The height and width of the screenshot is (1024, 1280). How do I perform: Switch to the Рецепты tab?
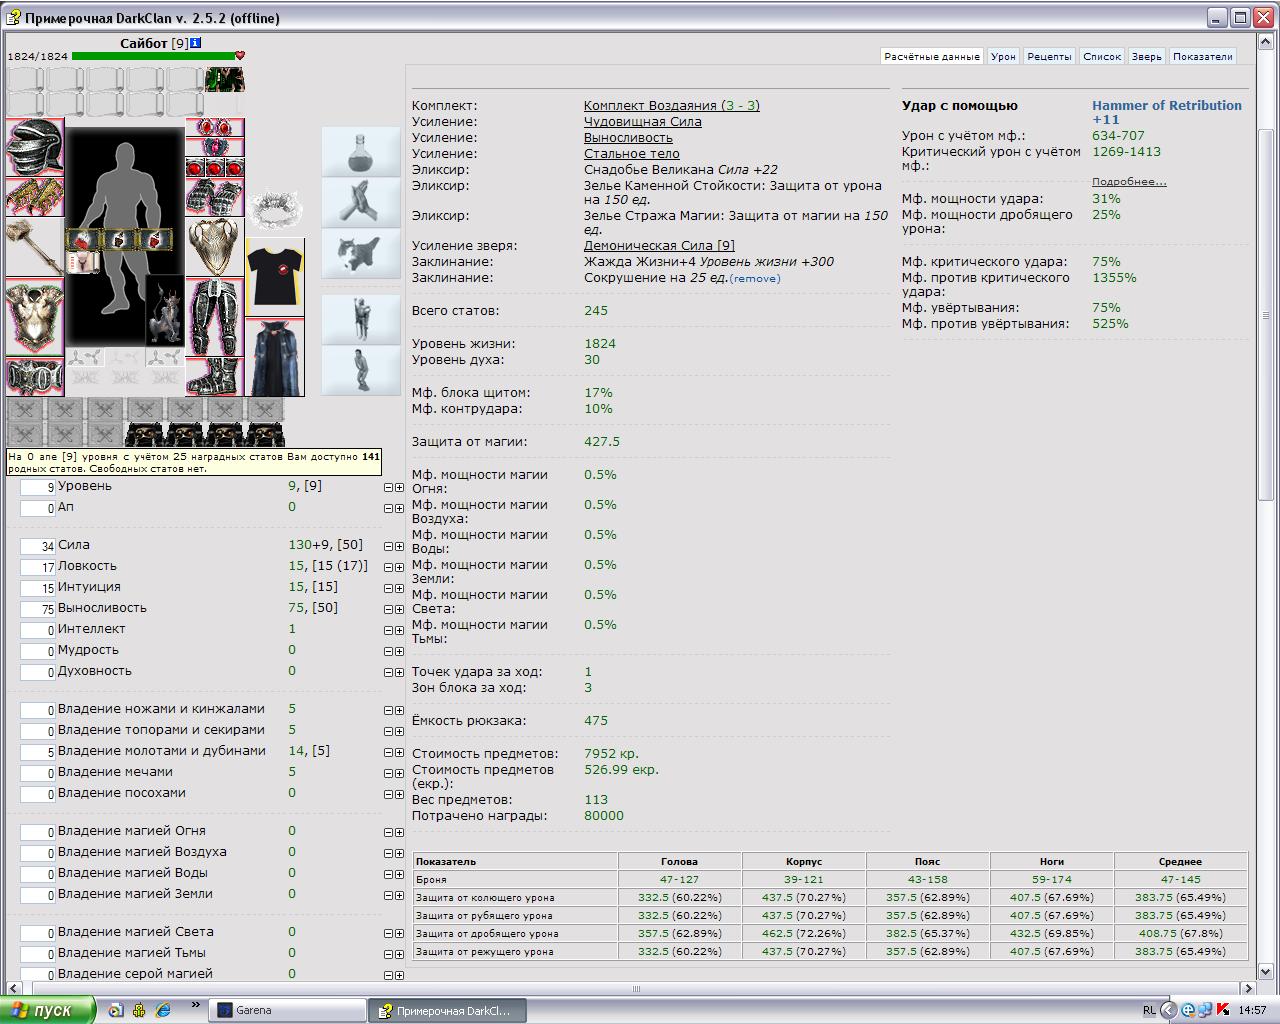1049,57
